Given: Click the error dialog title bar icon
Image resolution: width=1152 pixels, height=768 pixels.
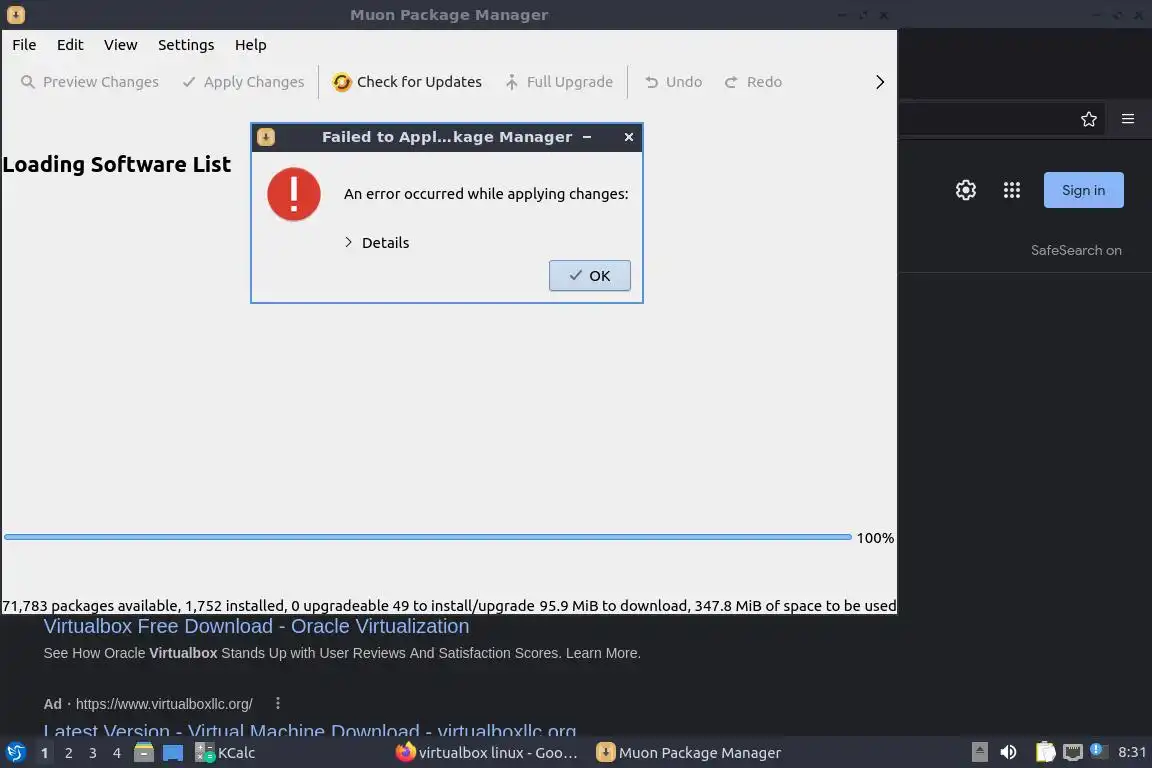Looking at the screenshot, I should (x=266, y=137).
